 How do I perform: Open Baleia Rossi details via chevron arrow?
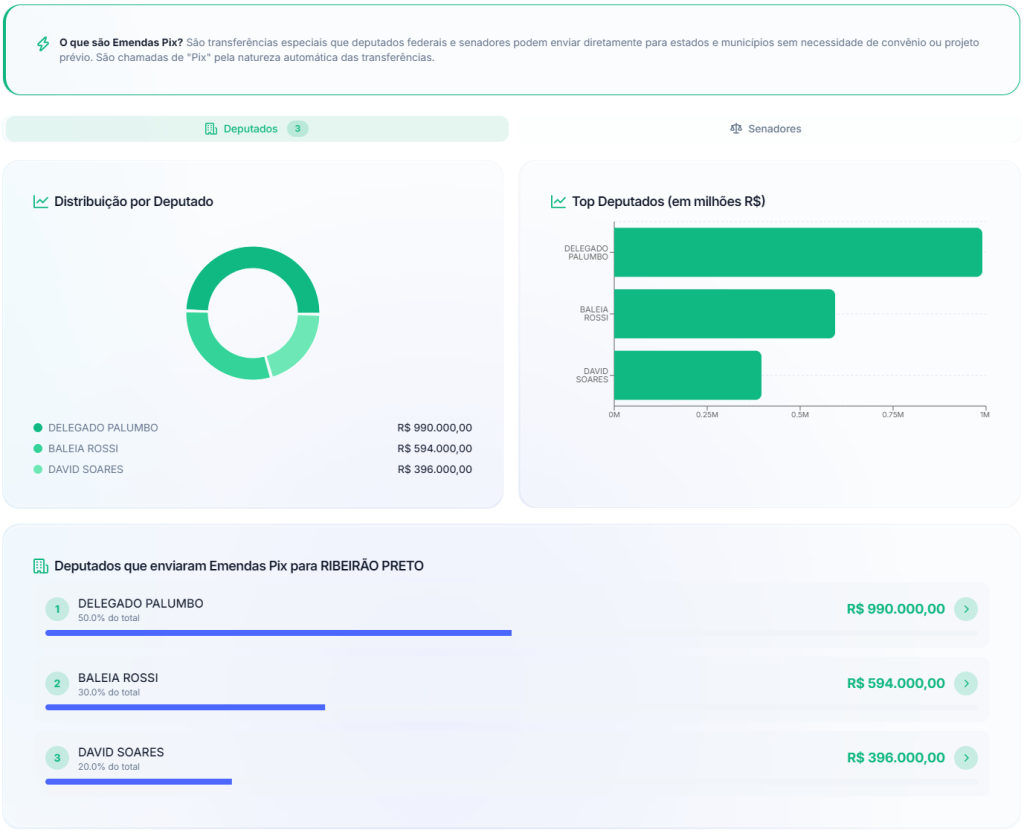tap(965, 683)
